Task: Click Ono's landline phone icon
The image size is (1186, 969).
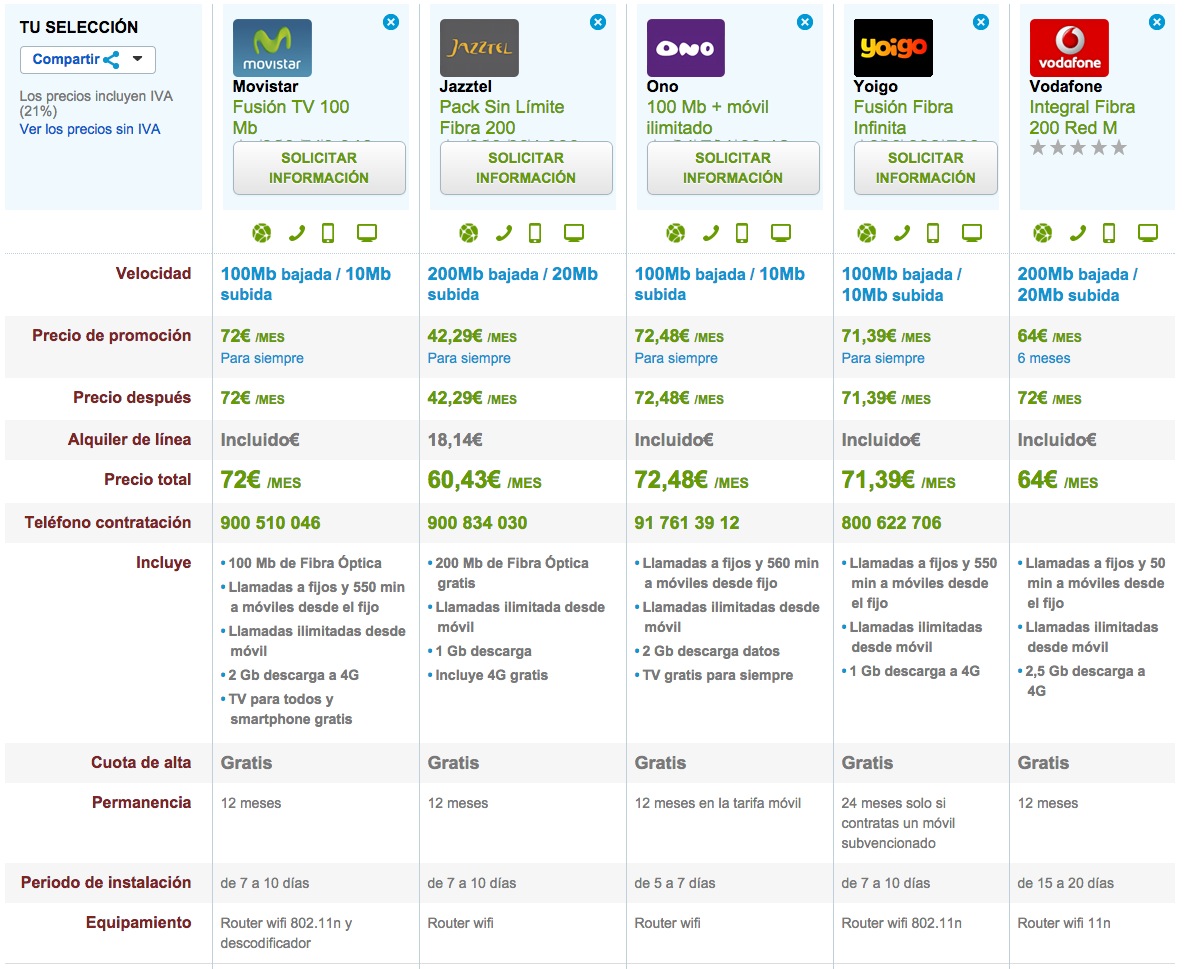Action: tap(711, 233)
